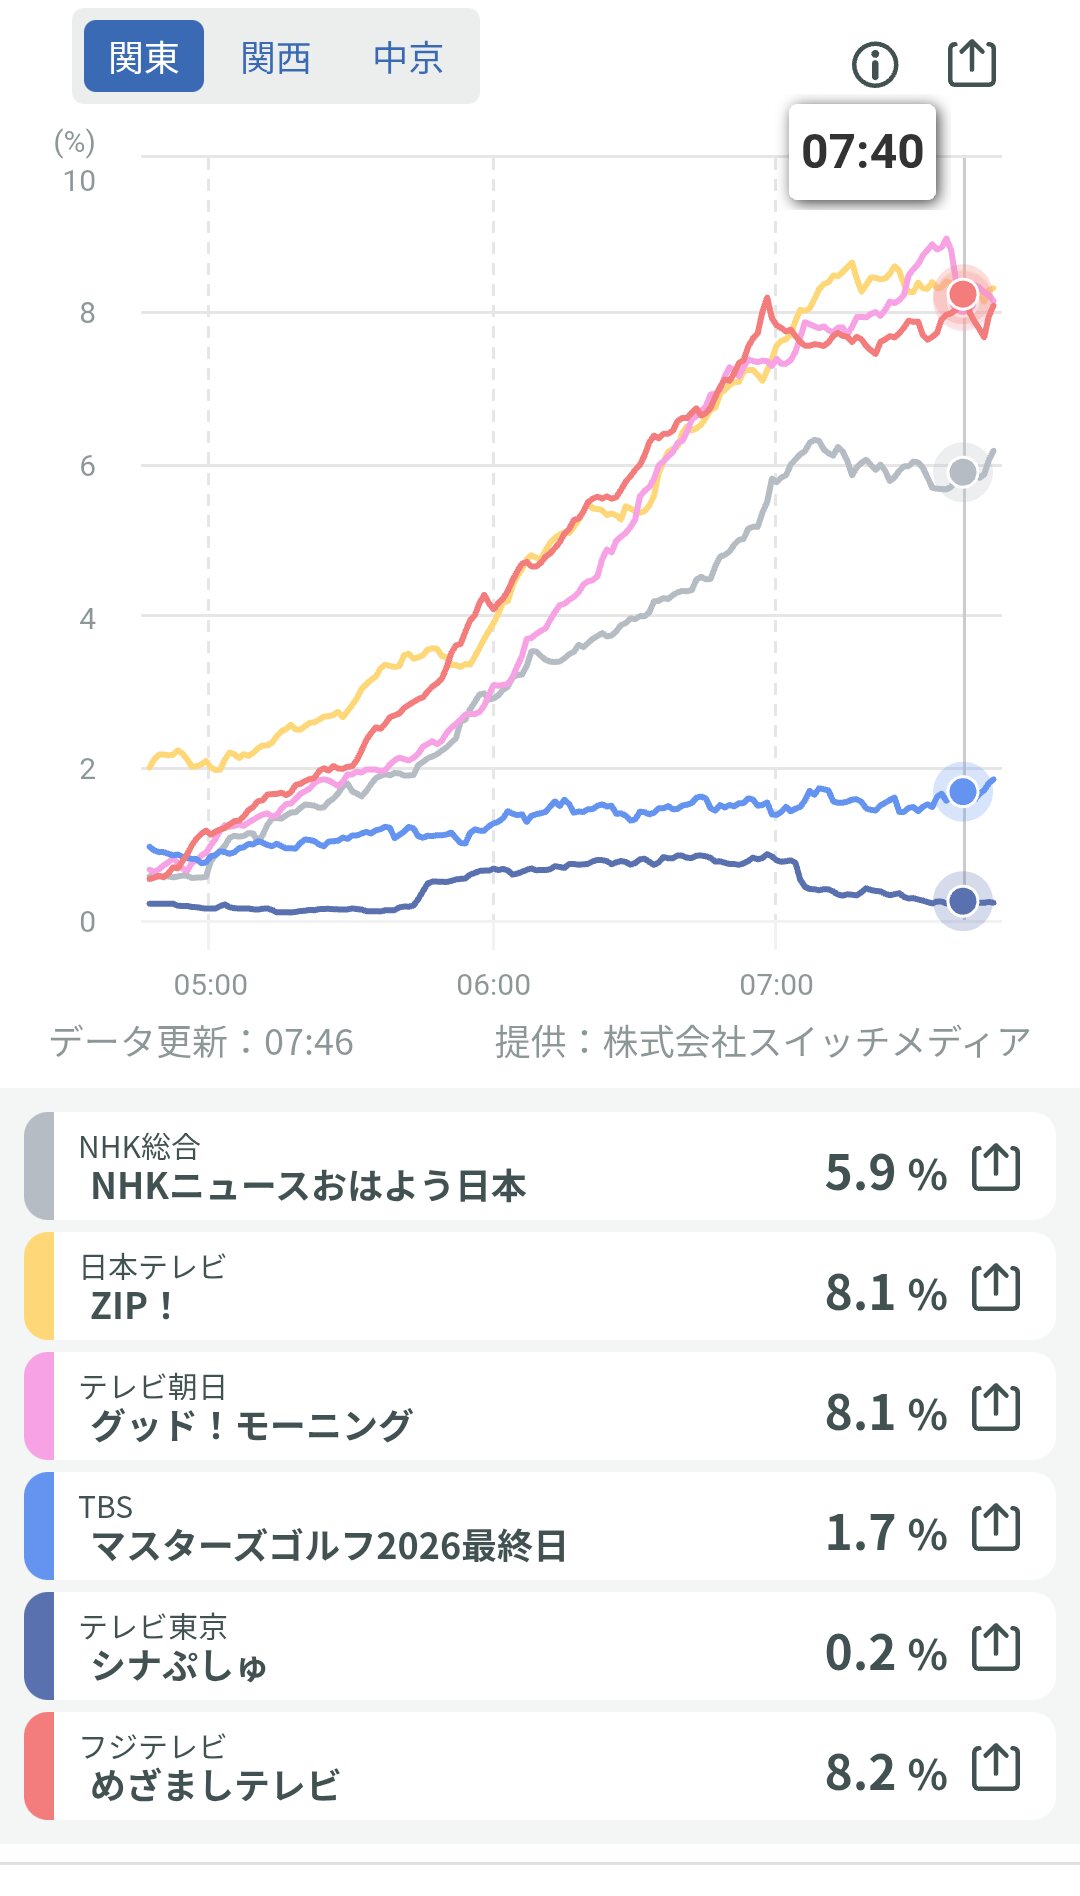Select the 関東 region tab

coord(144,57)
